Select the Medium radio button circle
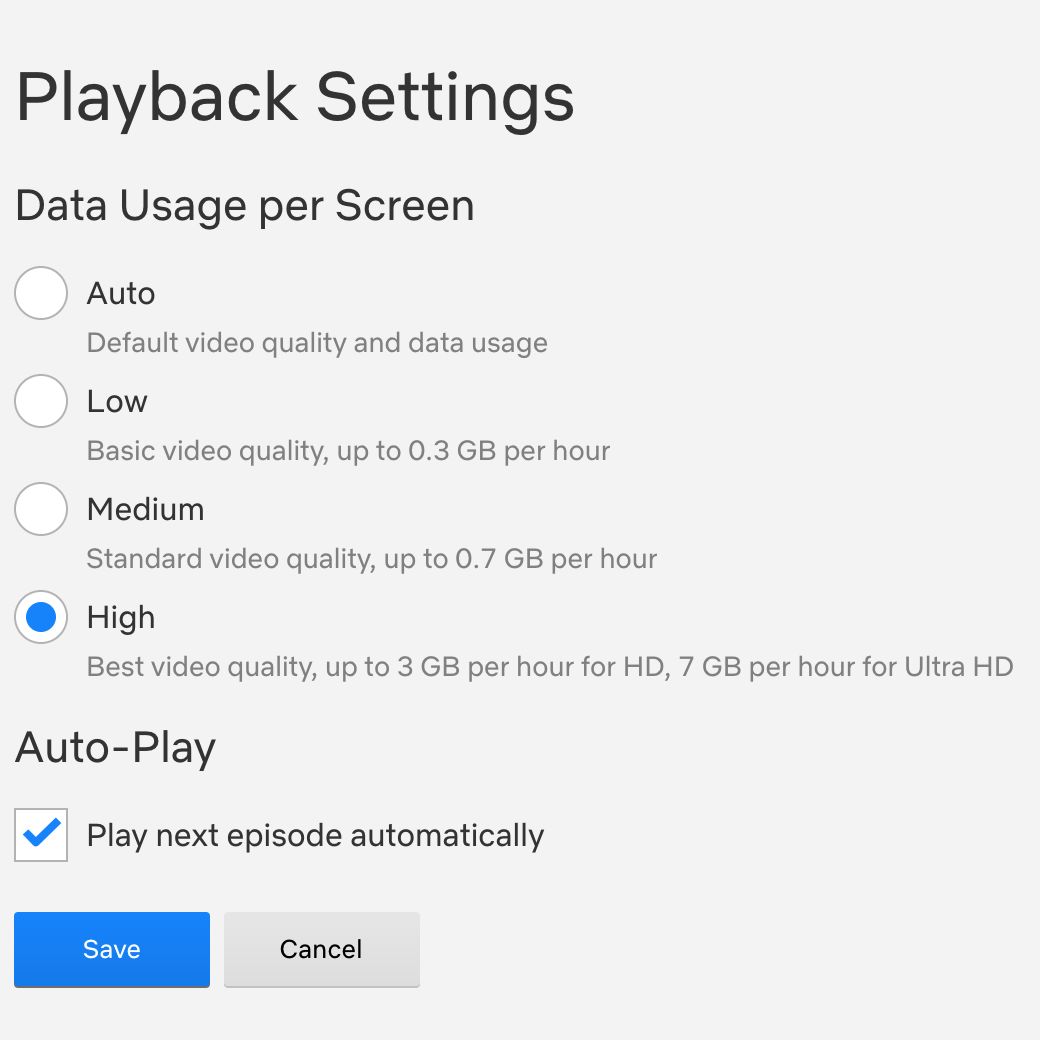Screen dimensions: 1040x1040 click(x=41, y=509)
